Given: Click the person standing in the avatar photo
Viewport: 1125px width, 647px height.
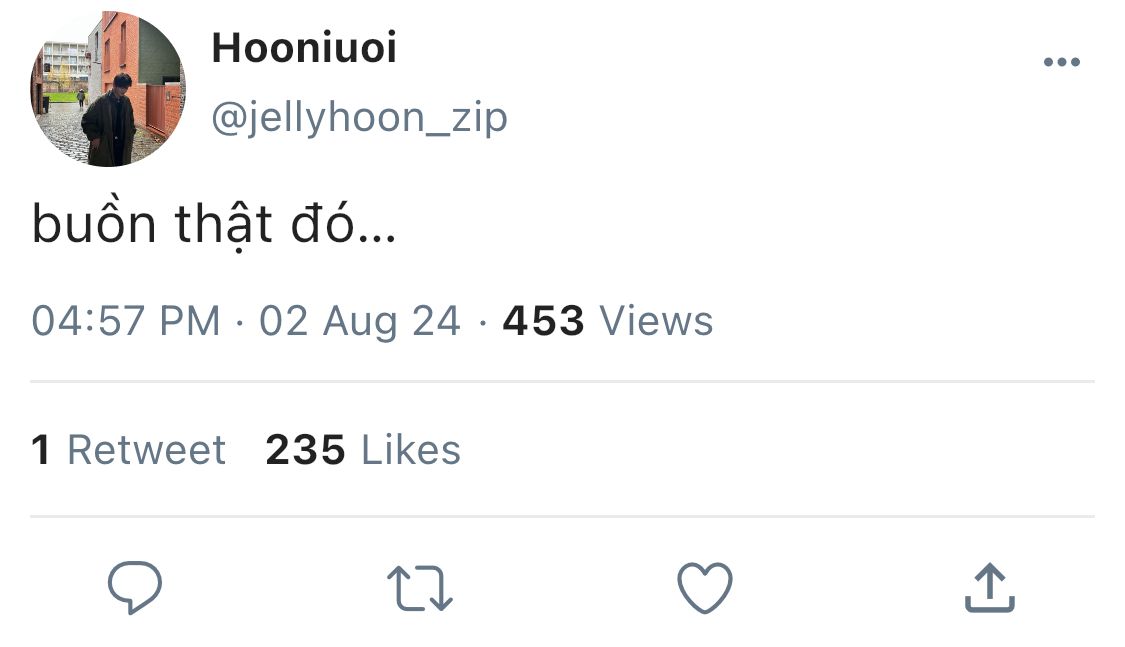Looking at the screenshot, I should click(x=110, y=120).
